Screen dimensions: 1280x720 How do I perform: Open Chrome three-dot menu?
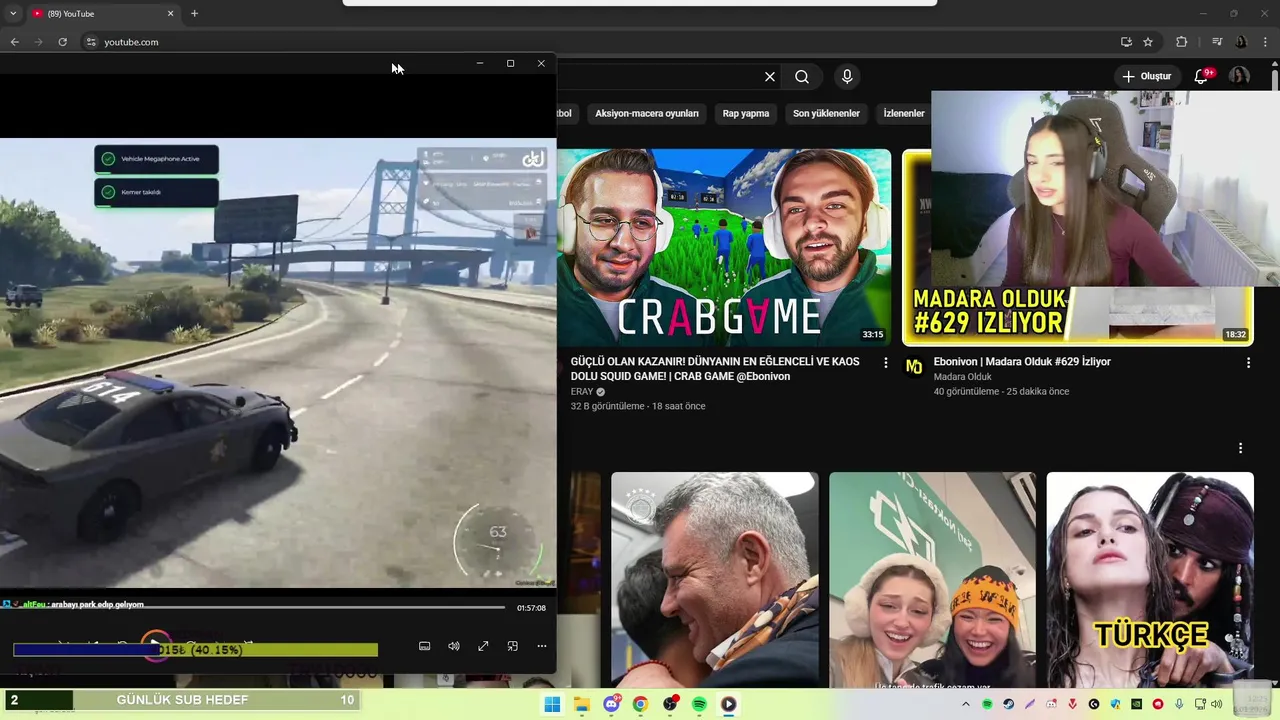coord(1266,42)
